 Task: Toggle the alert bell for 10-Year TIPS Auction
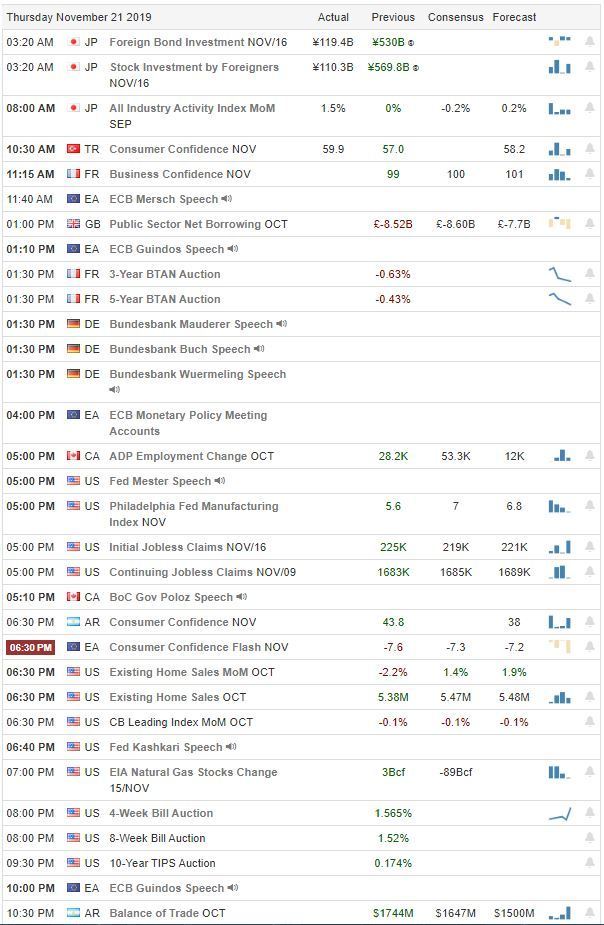590,863
